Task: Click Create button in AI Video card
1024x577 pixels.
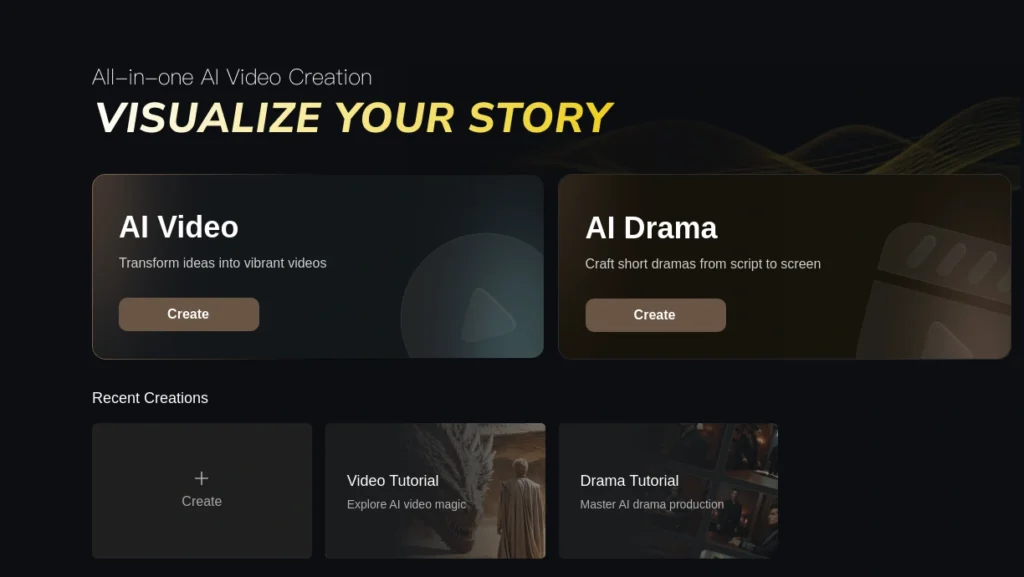Action: click(189, 314)
